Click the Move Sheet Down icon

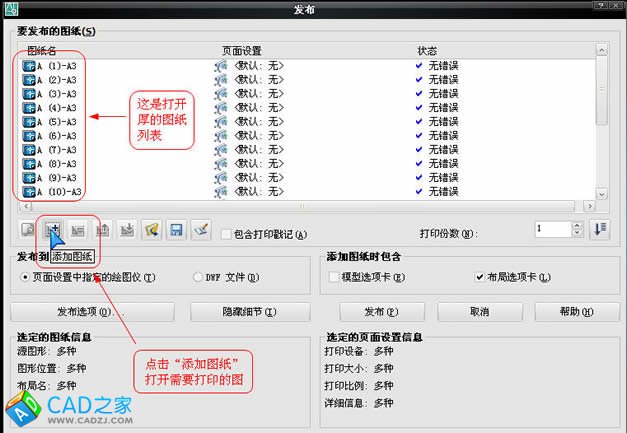pyautogui.click(x=127, y=230)
